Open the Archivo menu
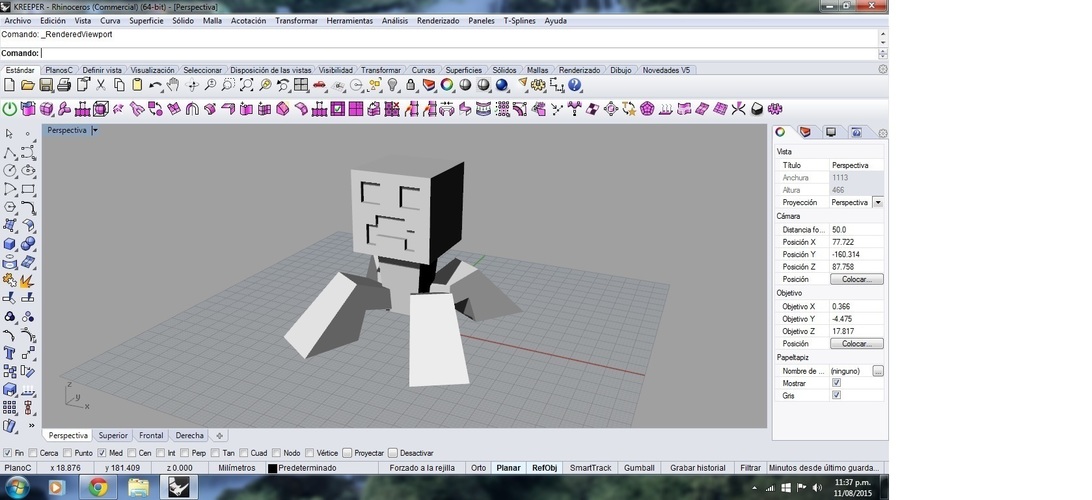This screenshot has width=1092, height=500. (x=17, y=21)
